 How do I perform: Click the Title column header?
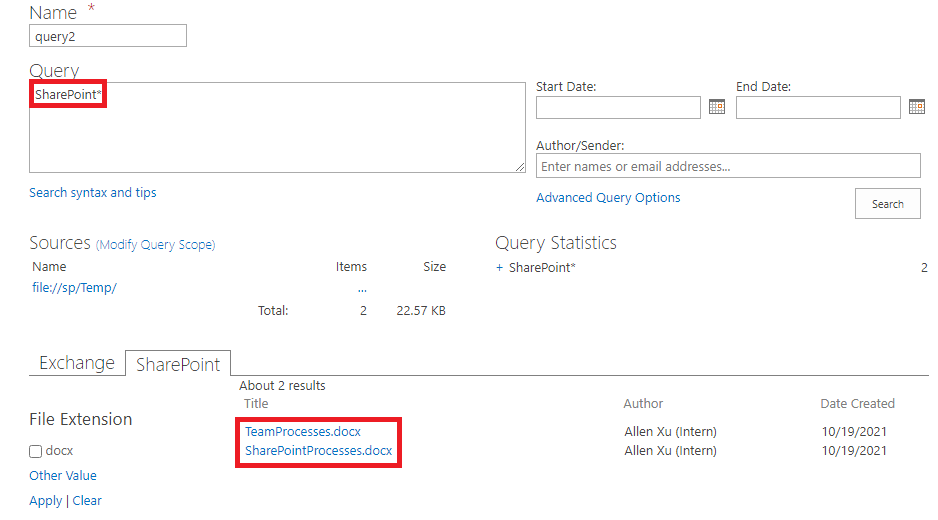point(256,404)
